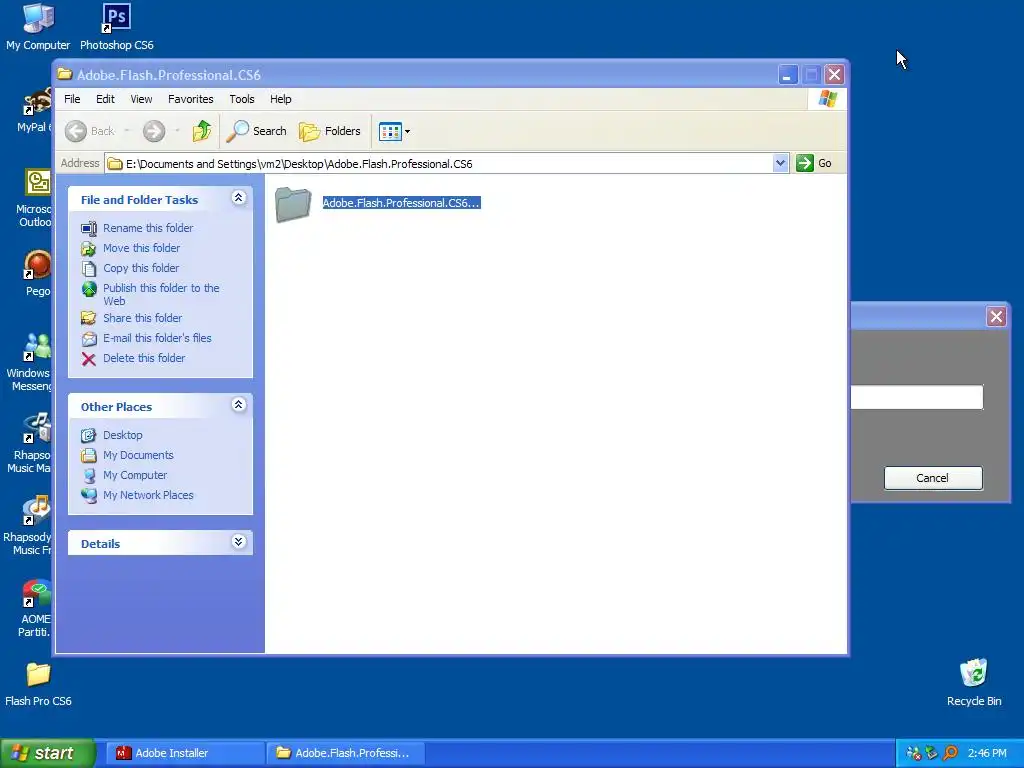
Task: Switch to Adobe Installer taskbar button
Action: tap(184, 753)
